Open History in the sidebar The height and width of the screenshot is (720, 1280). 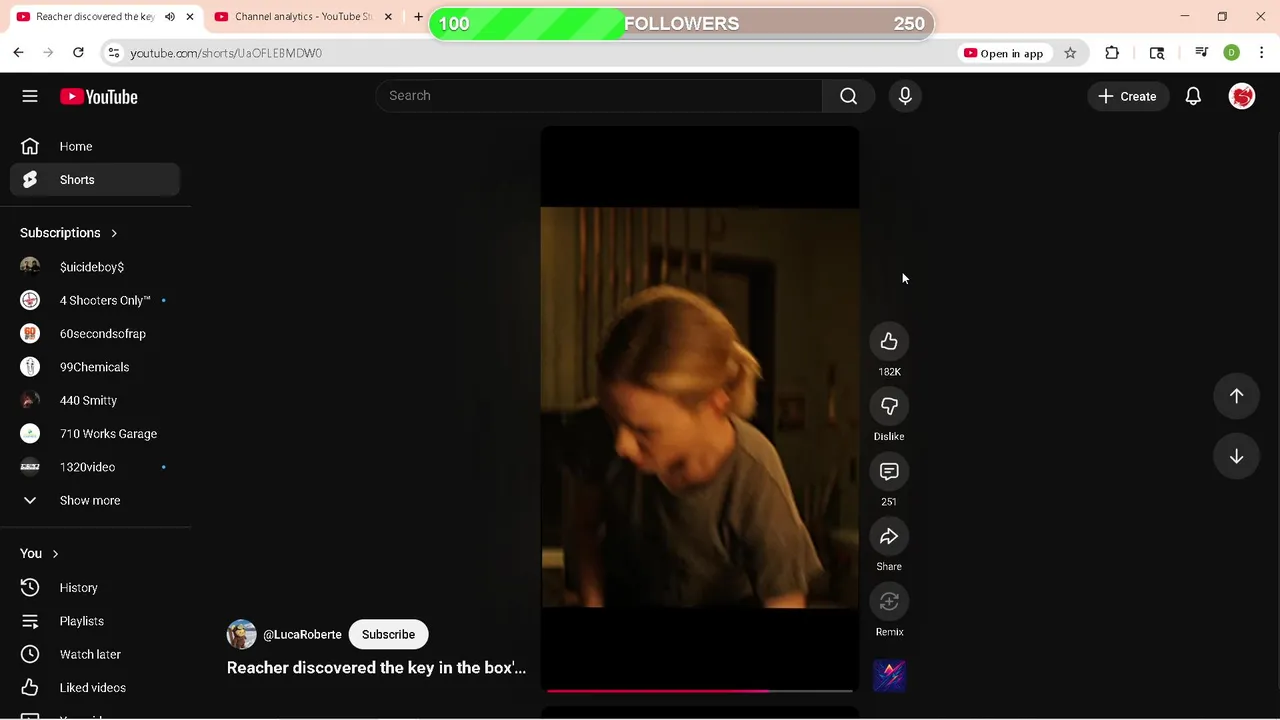click(95, 588)
